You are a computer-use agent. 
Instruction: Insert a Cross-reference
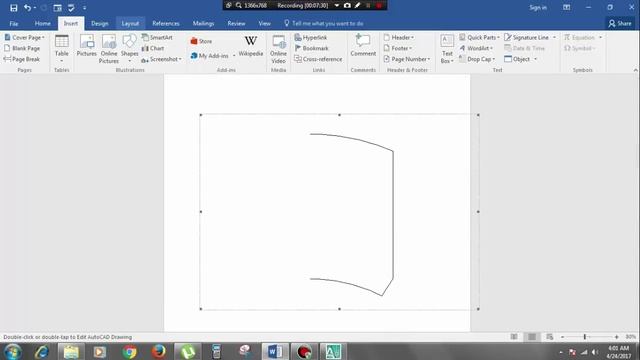[x=318, y=59]
